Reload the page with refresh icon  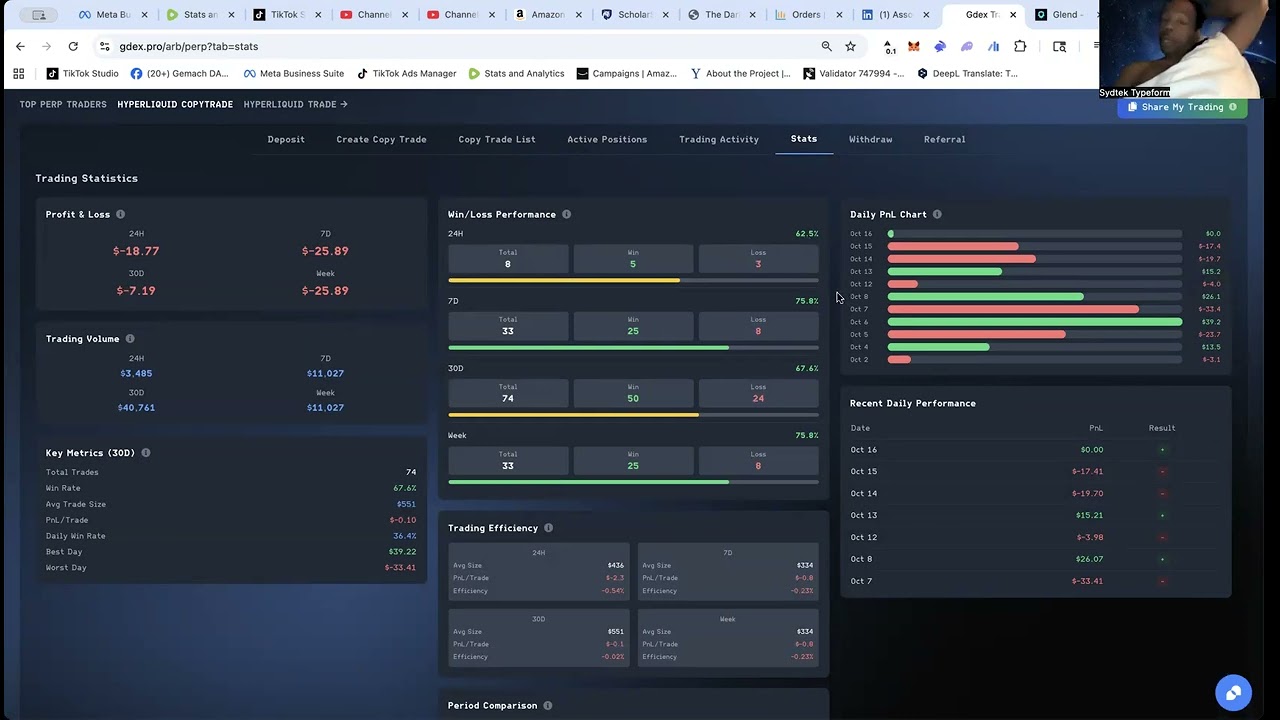73,46
